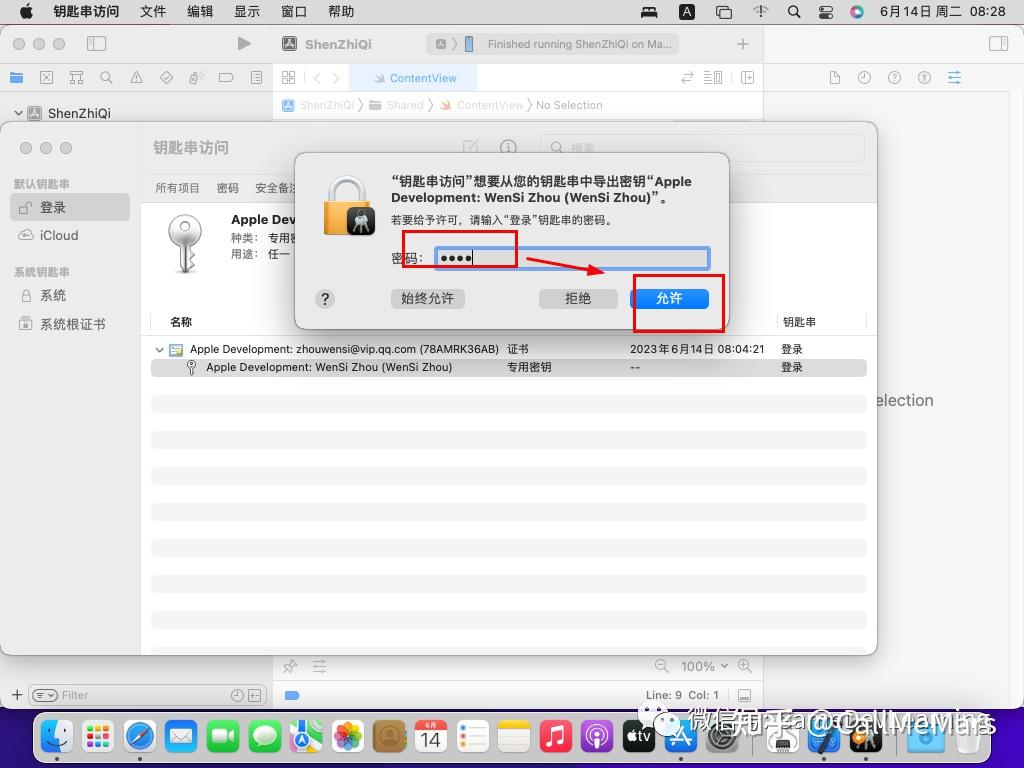1024x768 pixels.
Task: Click the 始终允许 (Always Allow) button
Action: click(x=428, y=298)
